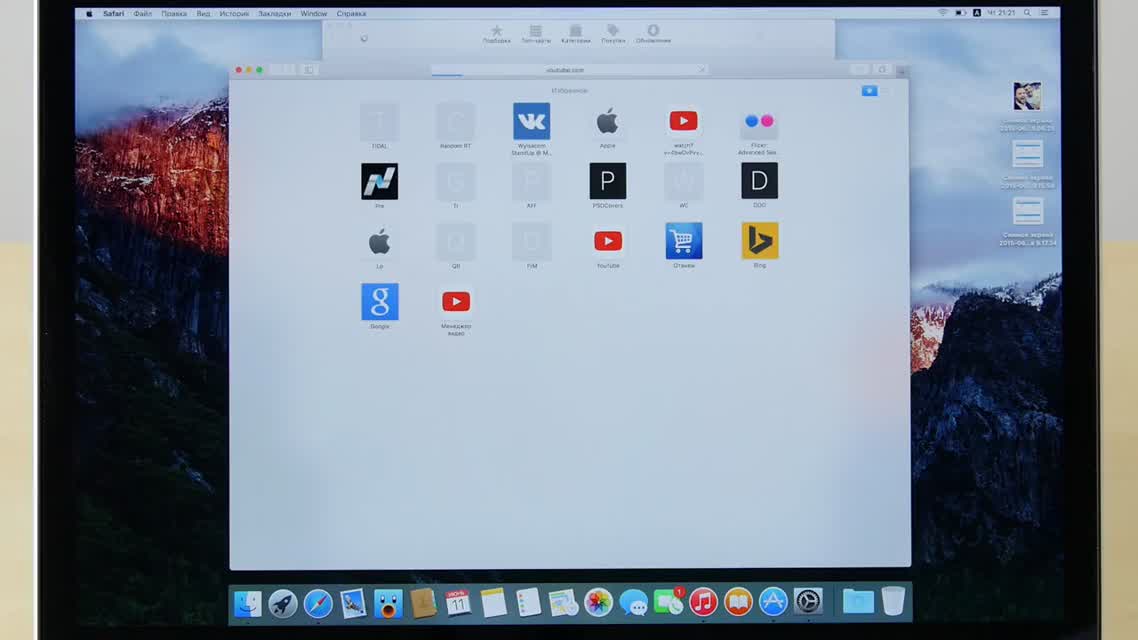Select the middle desktop screenshot file
The height and width of the screenshot is (640, 1138).
(1027, 154)
